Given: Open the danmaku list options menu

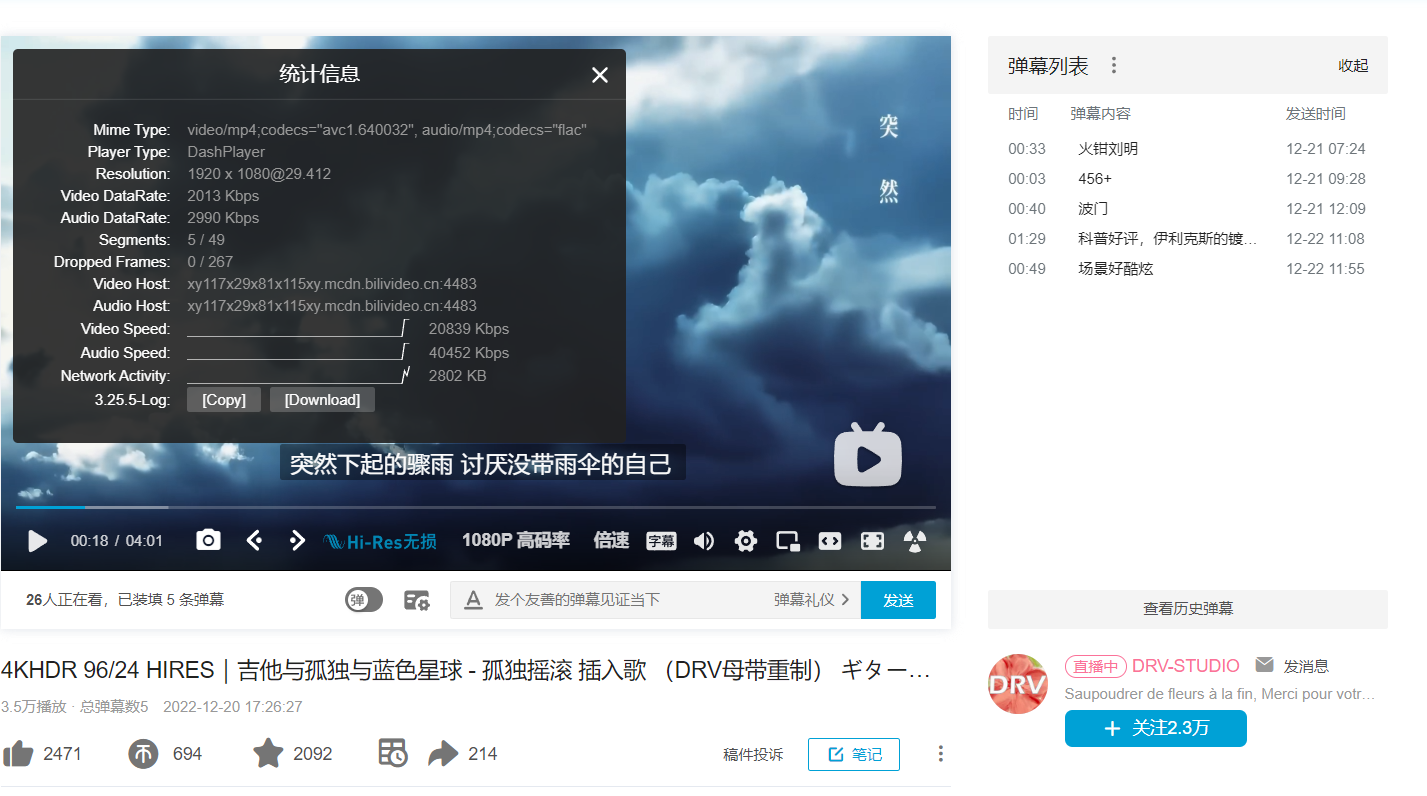Looking at the screenshot, I should [1113, 65].
